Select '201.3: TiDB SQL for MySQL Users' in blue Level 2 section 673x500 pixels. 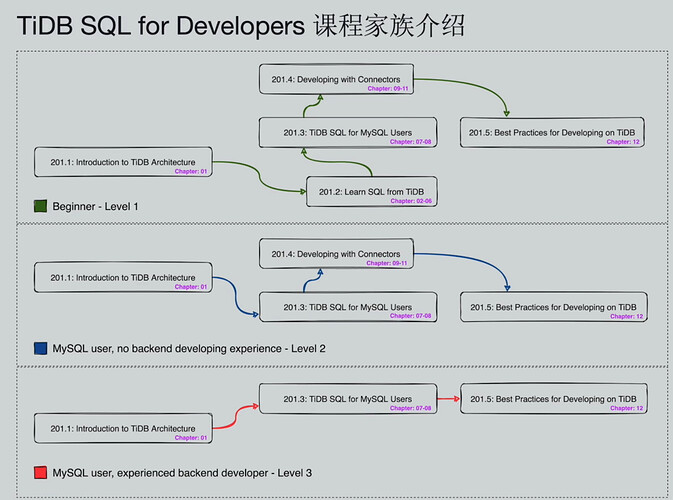tap(348, 307)
